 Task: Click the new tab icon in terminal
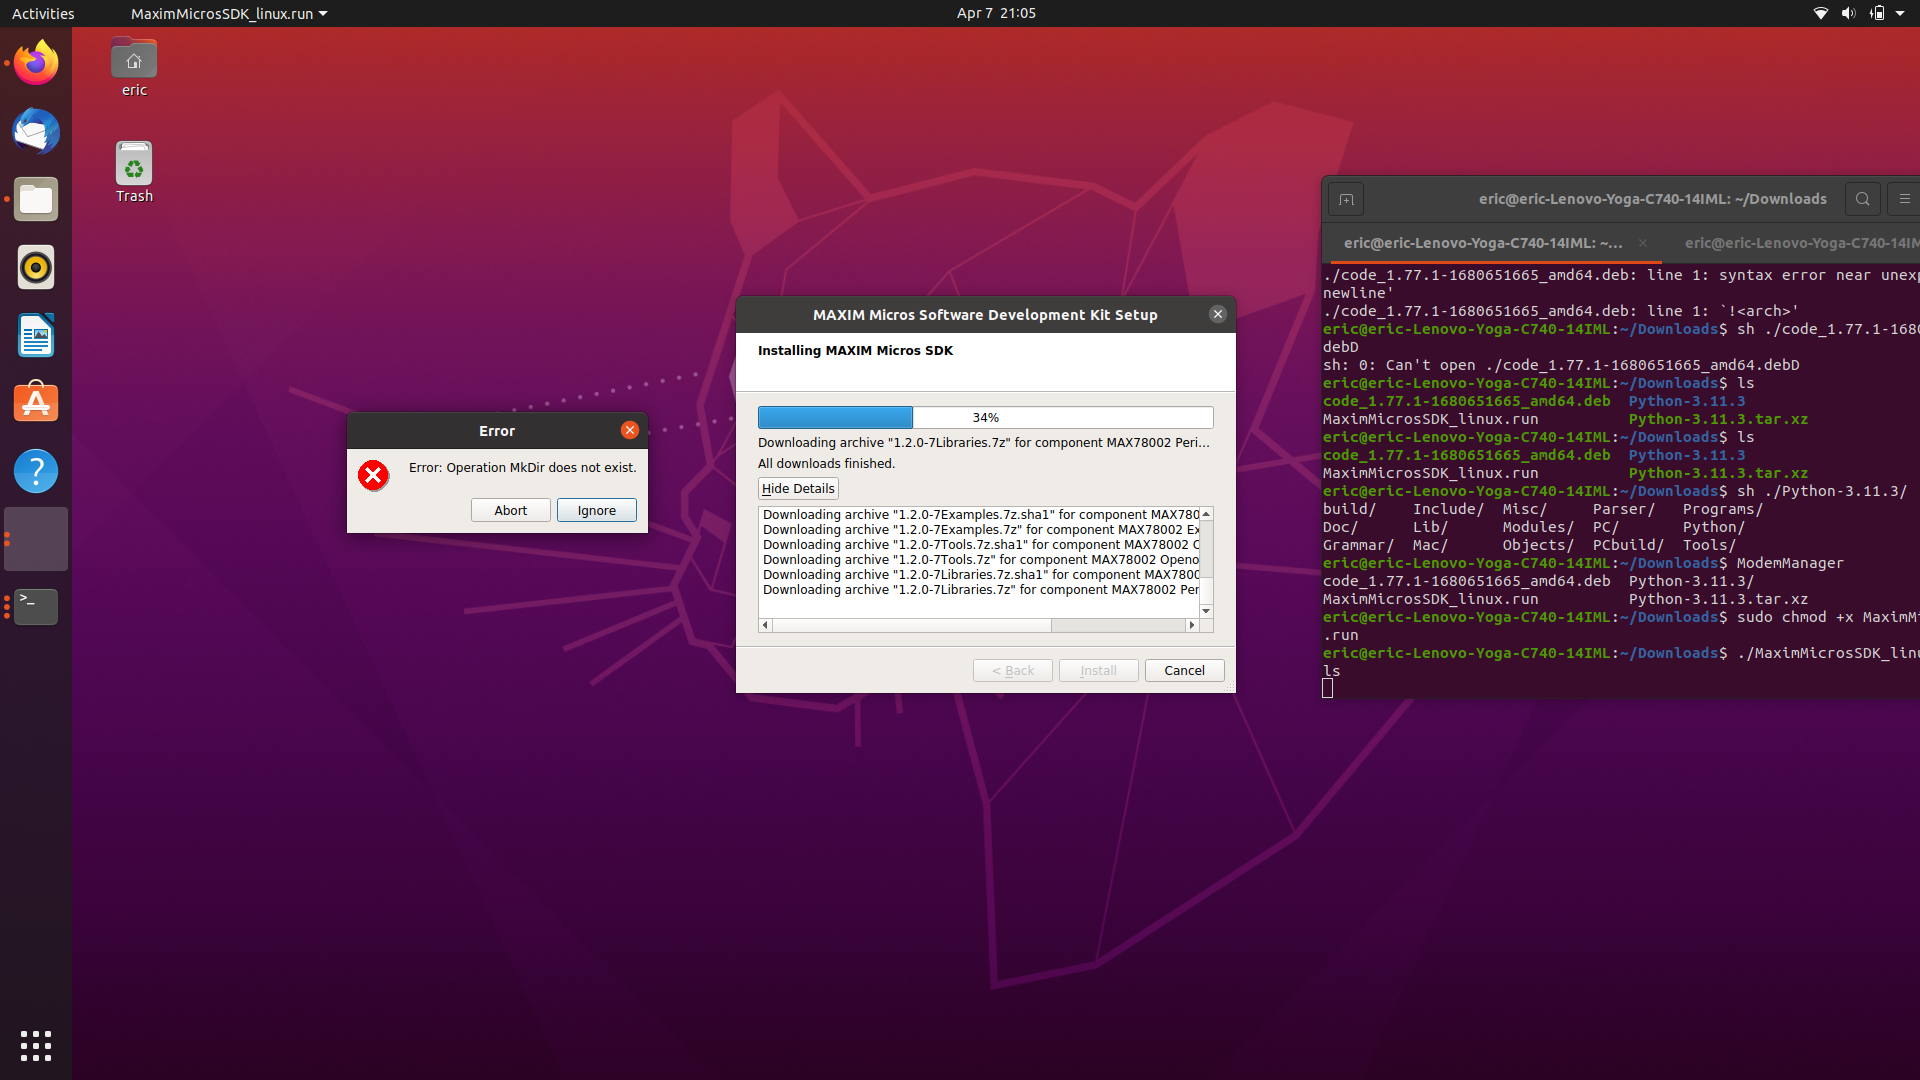1345,198
